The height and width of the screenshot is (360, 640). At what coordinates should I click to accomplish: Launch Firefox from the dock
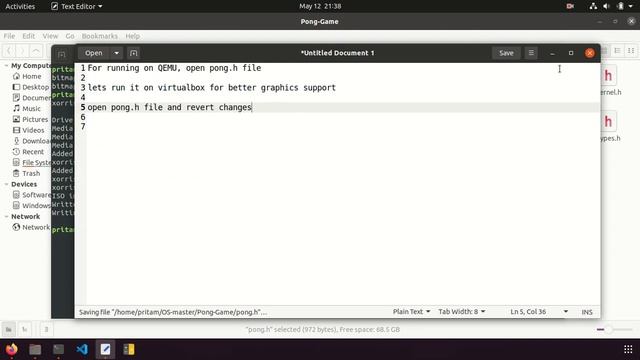point(11,349)
